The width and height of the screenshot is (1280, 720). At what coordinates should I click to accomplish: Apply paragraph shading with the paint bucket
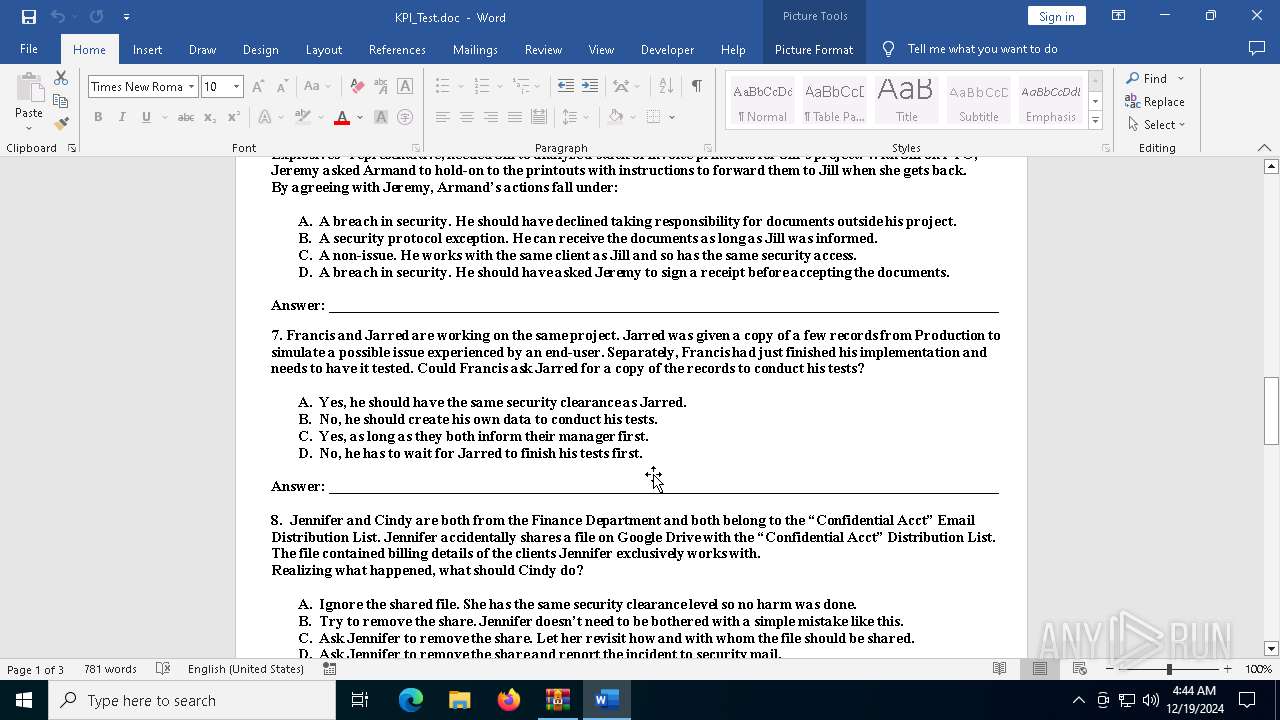coord(615,117)
